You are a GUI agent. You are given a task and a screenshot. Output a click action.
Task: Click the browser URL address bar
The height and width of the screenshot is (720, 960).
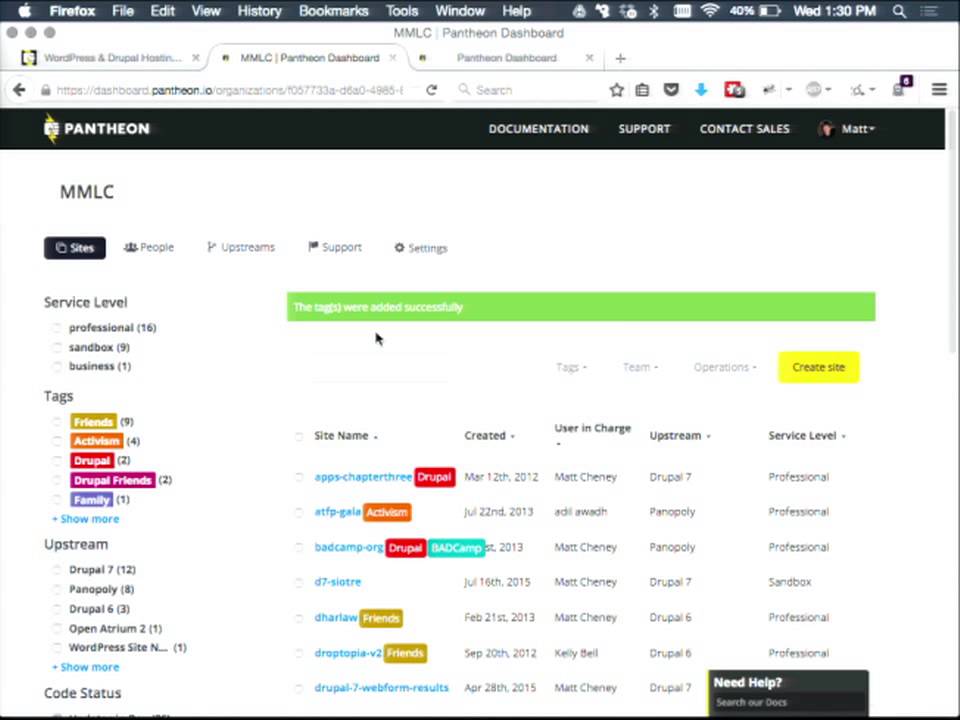[230, 90]
